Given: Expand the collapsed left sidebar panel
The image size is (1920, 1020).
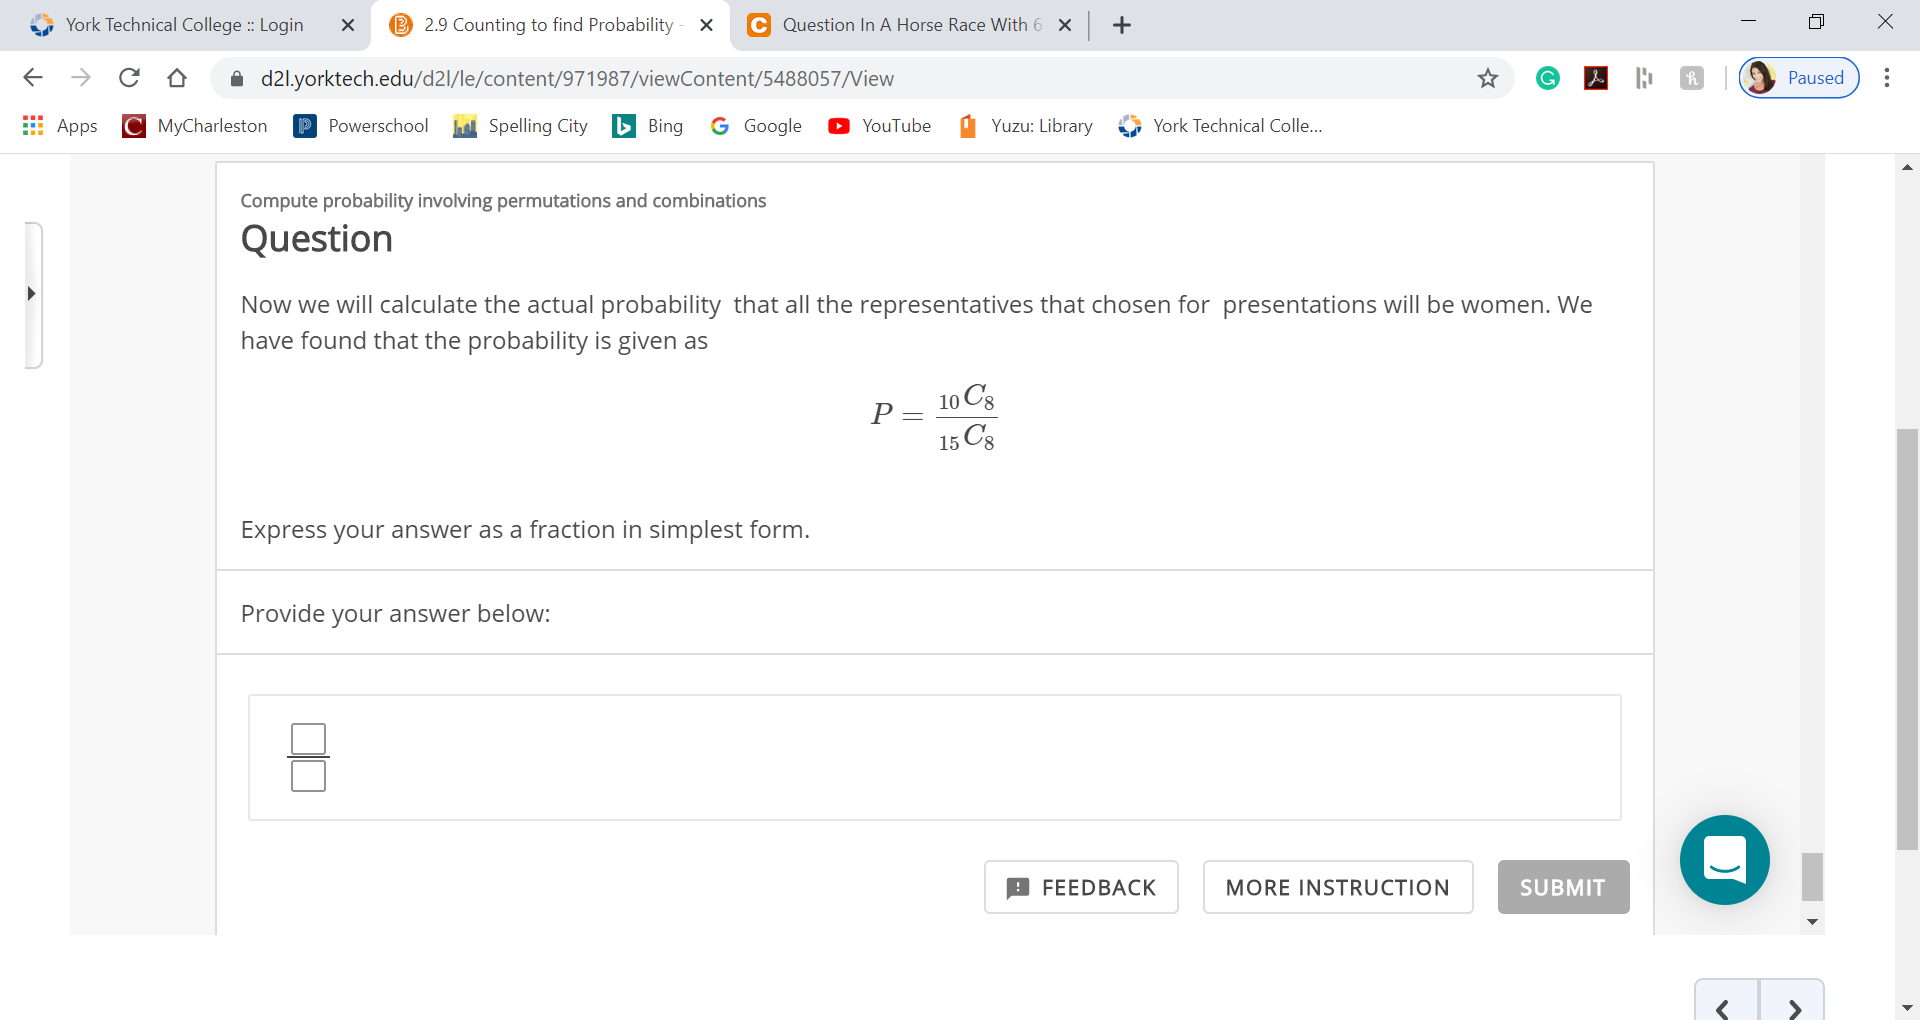Looking at the screenshot, I should click(x=31, y=294).
